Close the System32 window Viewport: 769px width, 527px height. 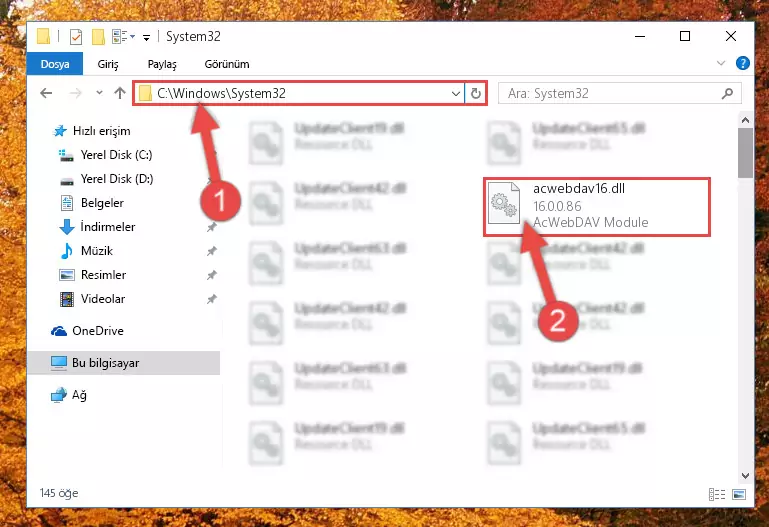[731, 36]
